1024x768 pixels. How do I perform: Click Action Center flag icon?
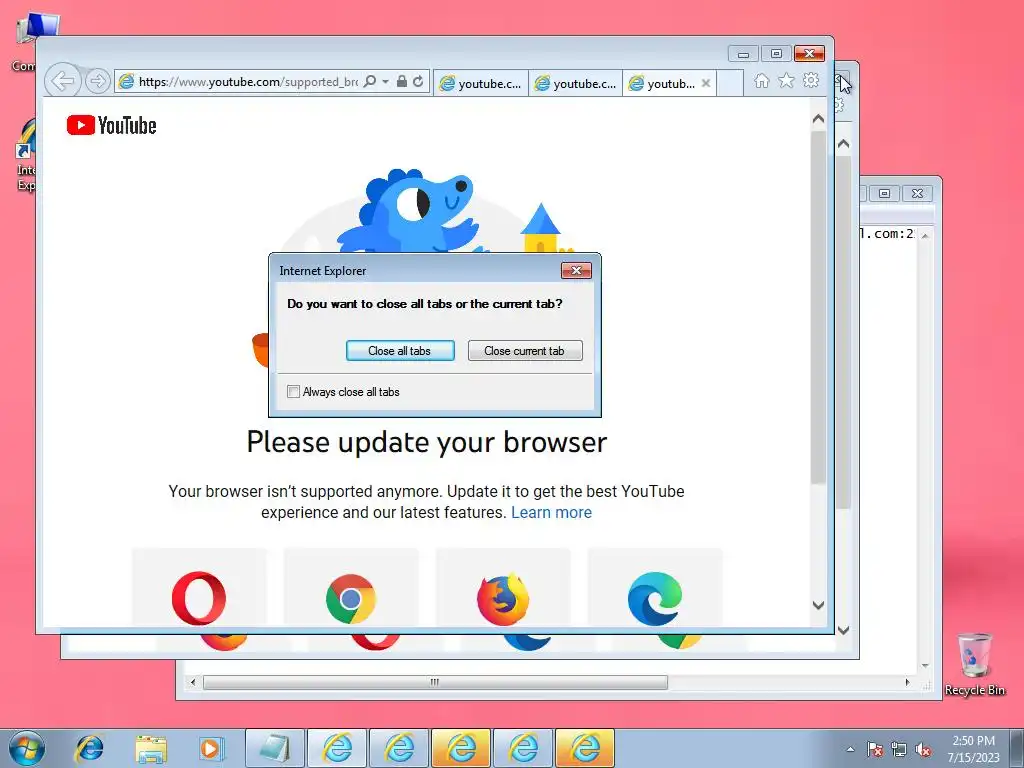(x=874, y=749)
